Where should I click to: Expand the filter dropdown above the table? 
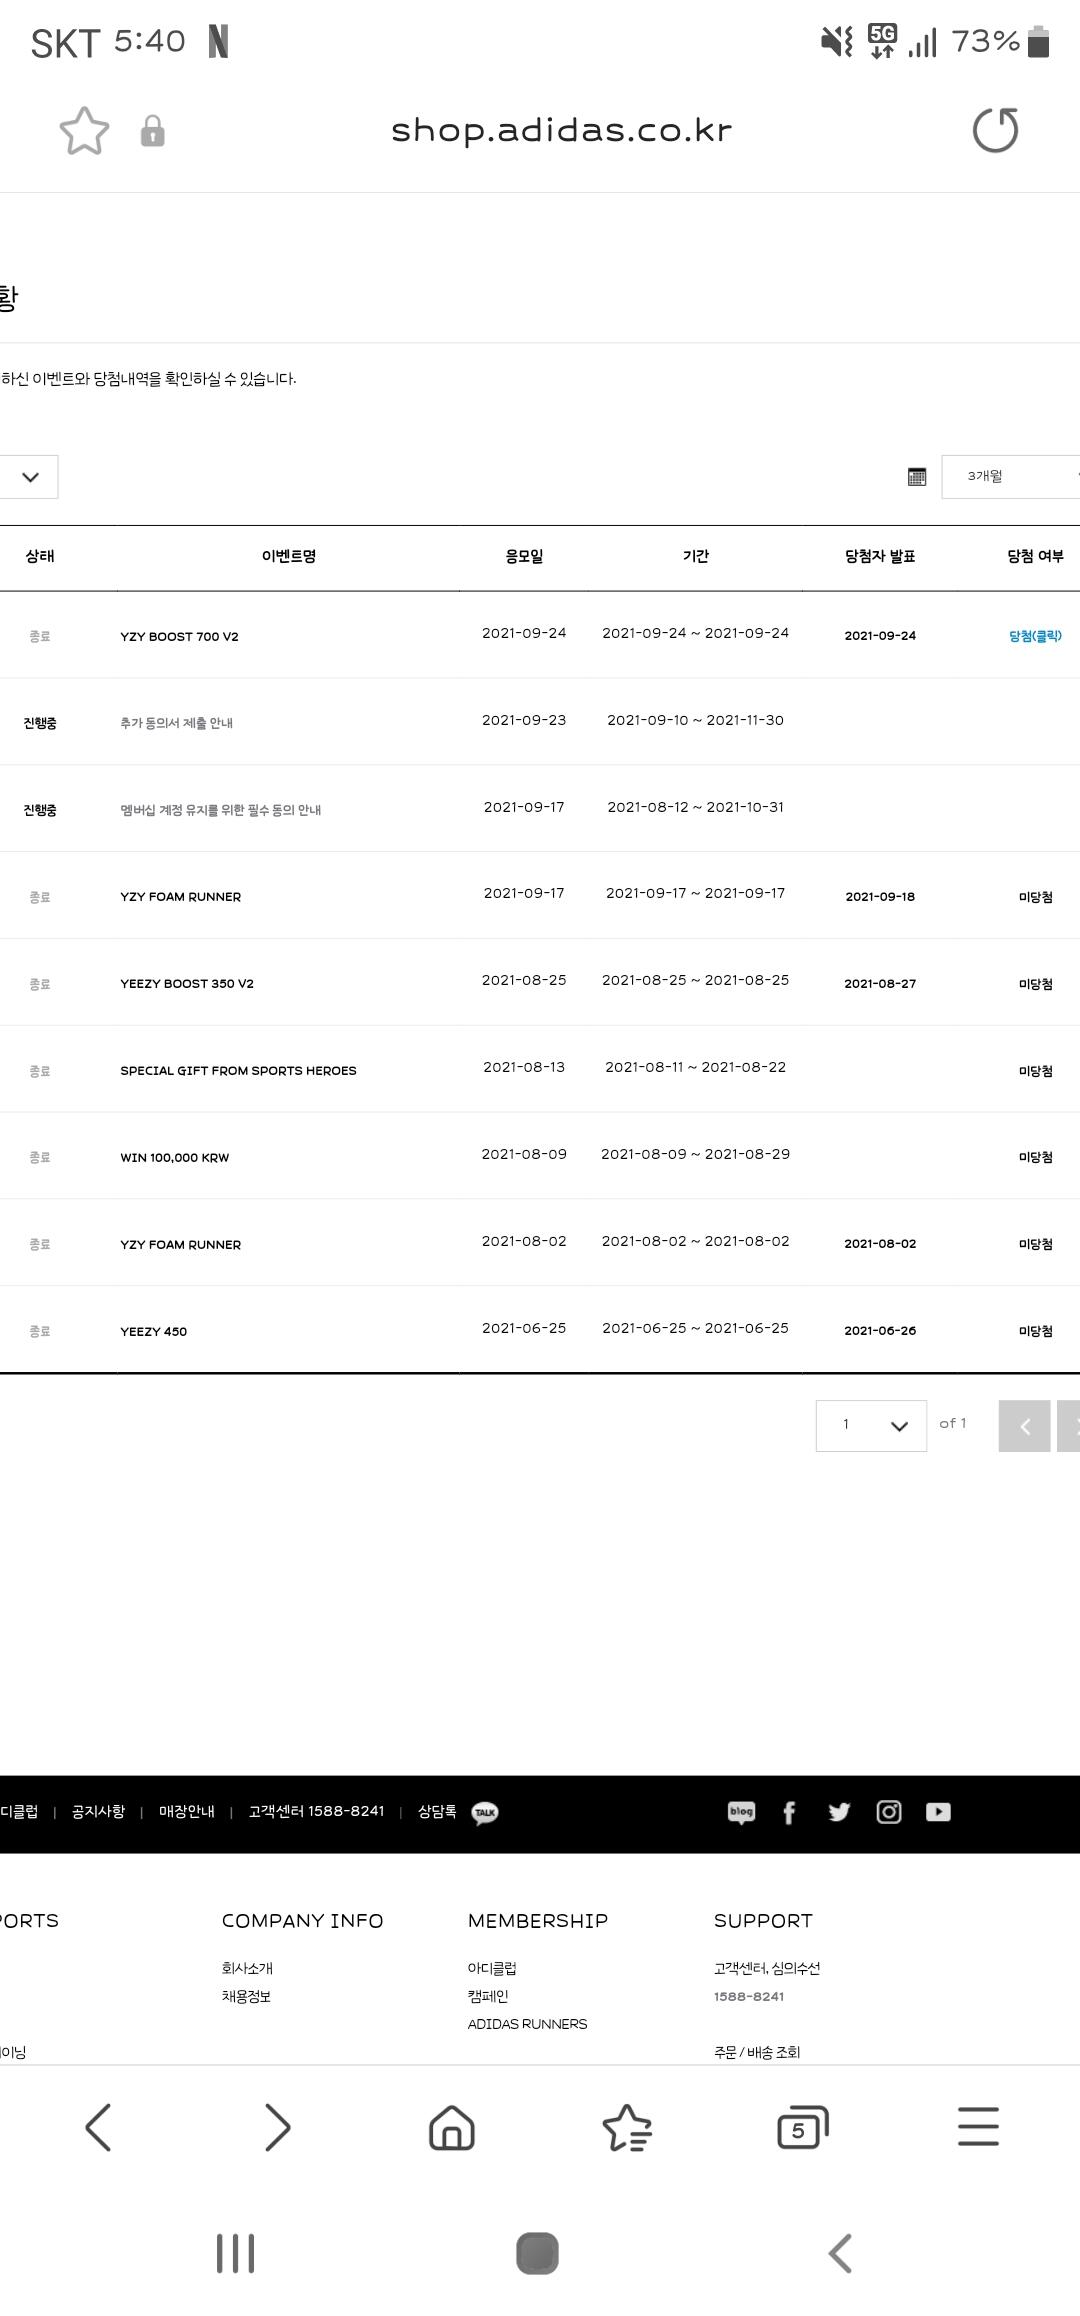[x=29, y=477]
